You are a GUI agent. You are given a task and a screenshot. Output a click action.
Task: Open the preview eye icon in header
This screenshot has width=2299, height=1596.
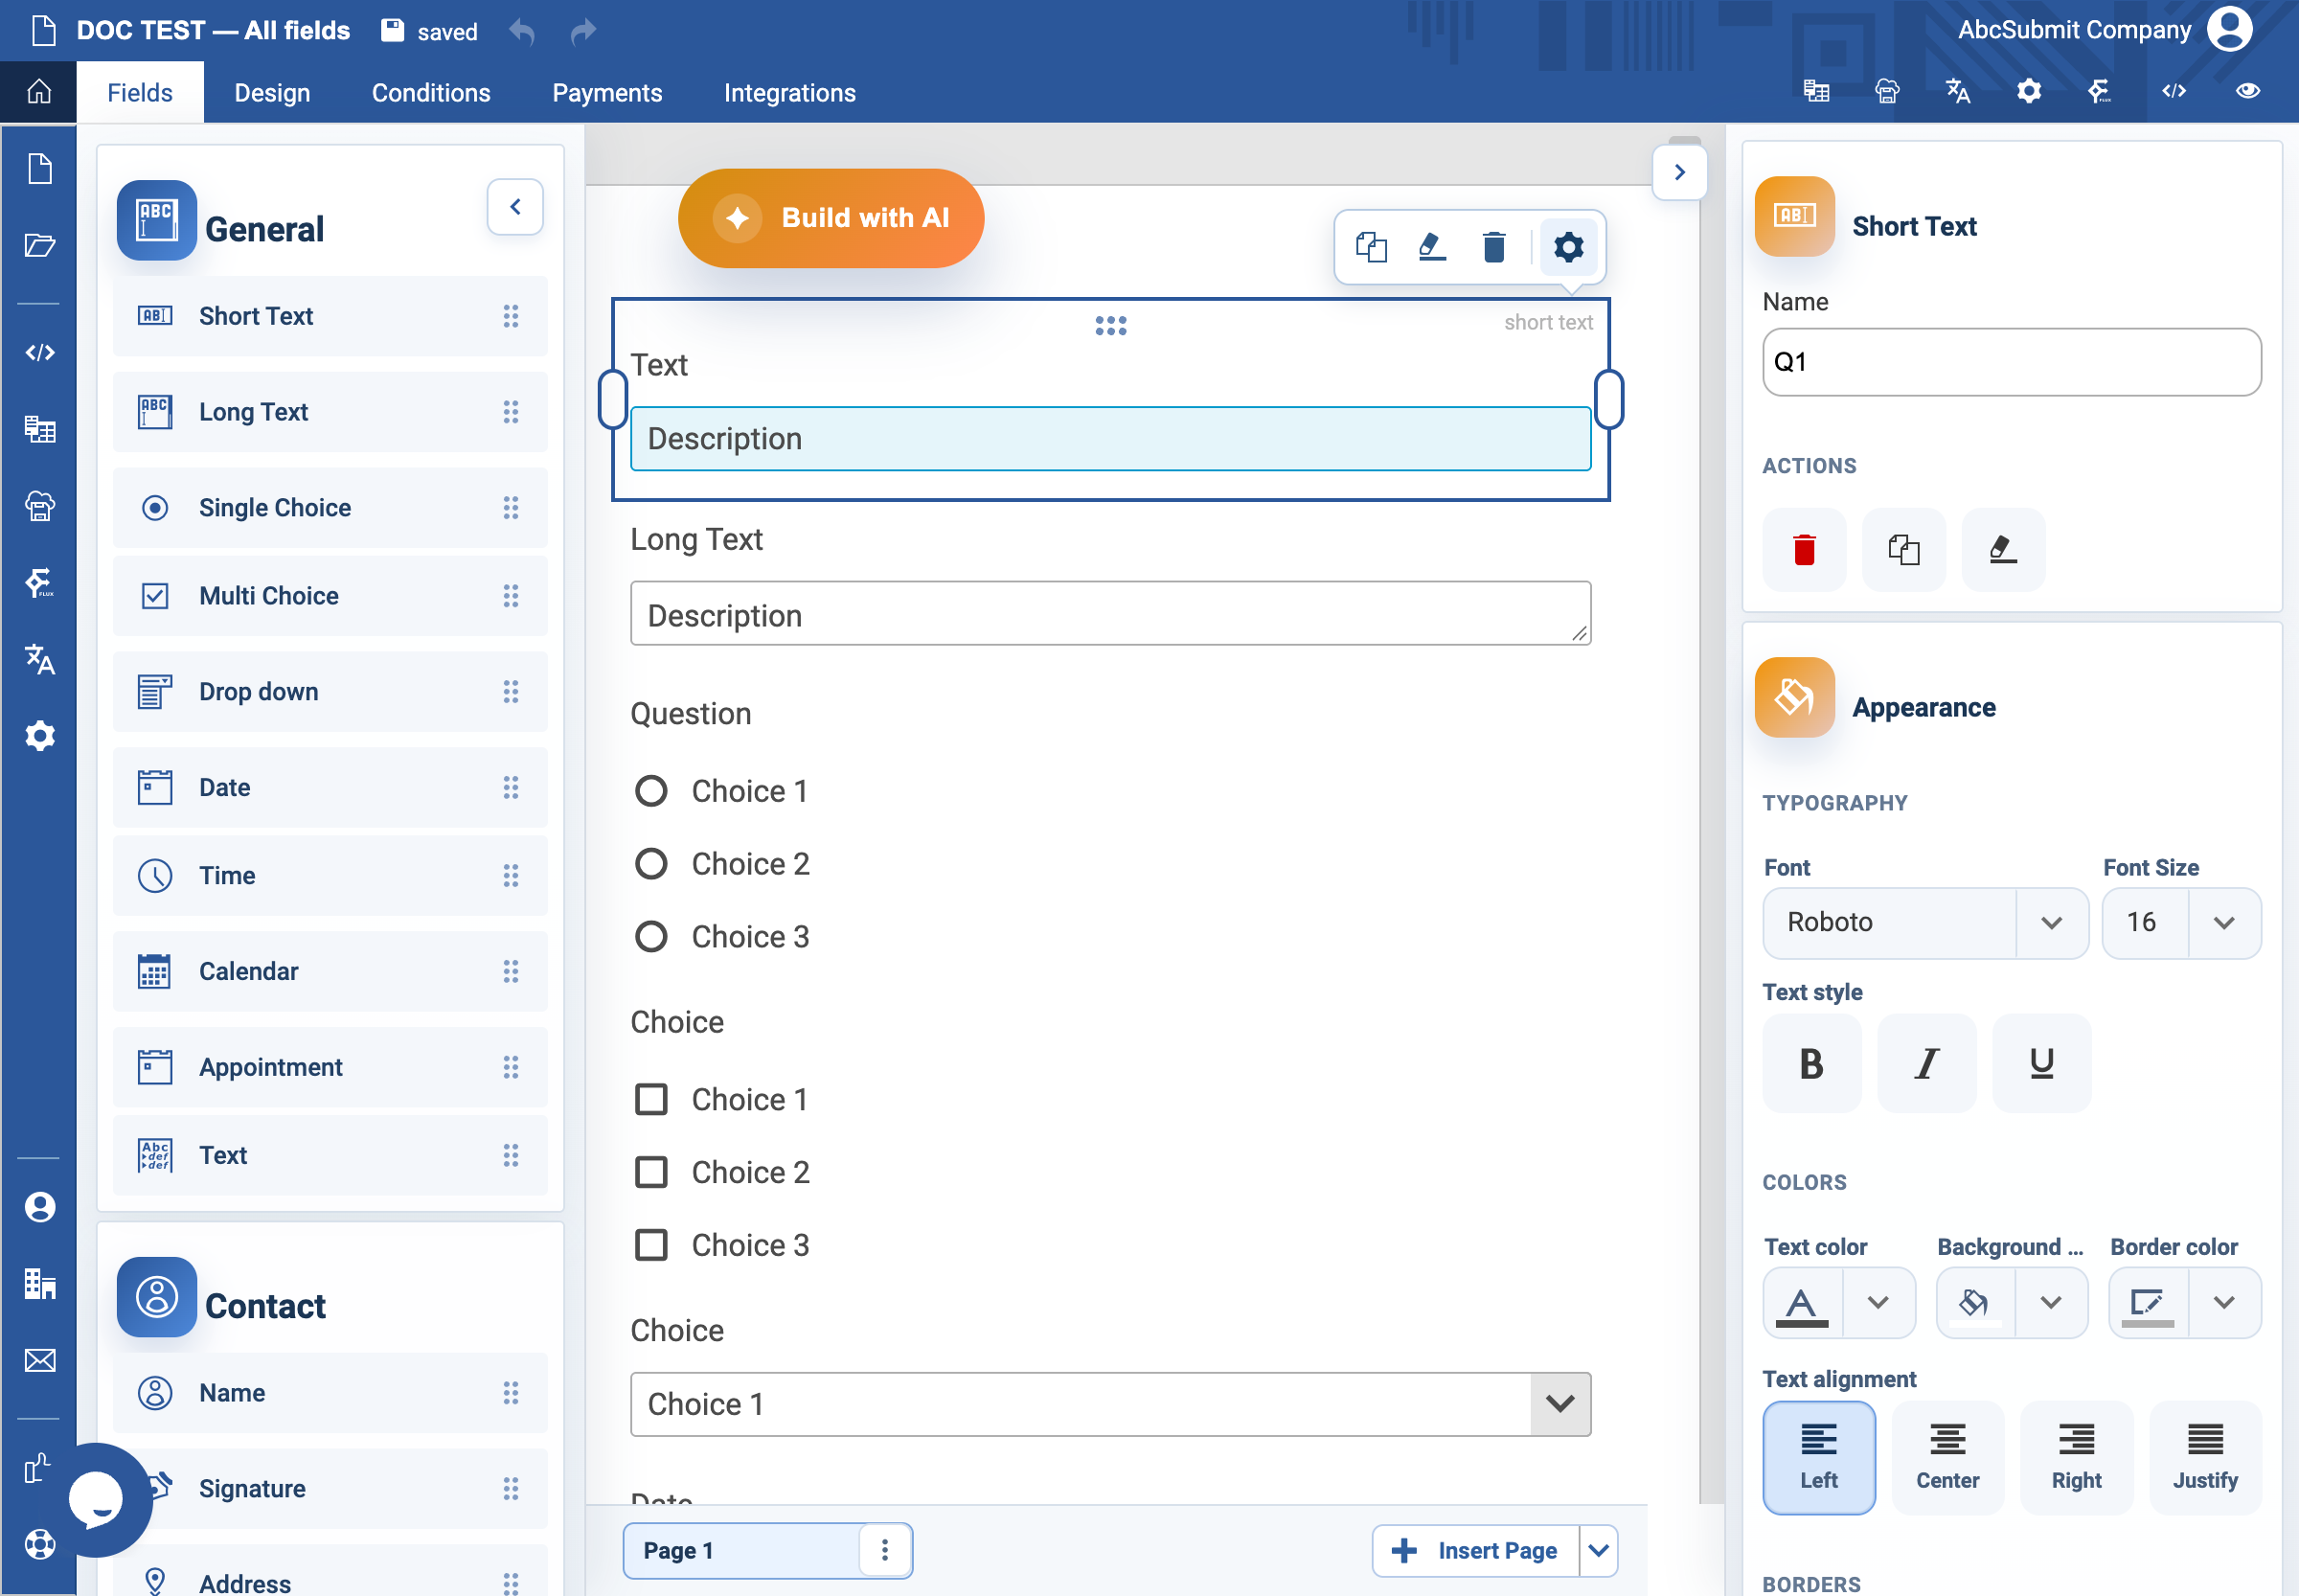2248,91
